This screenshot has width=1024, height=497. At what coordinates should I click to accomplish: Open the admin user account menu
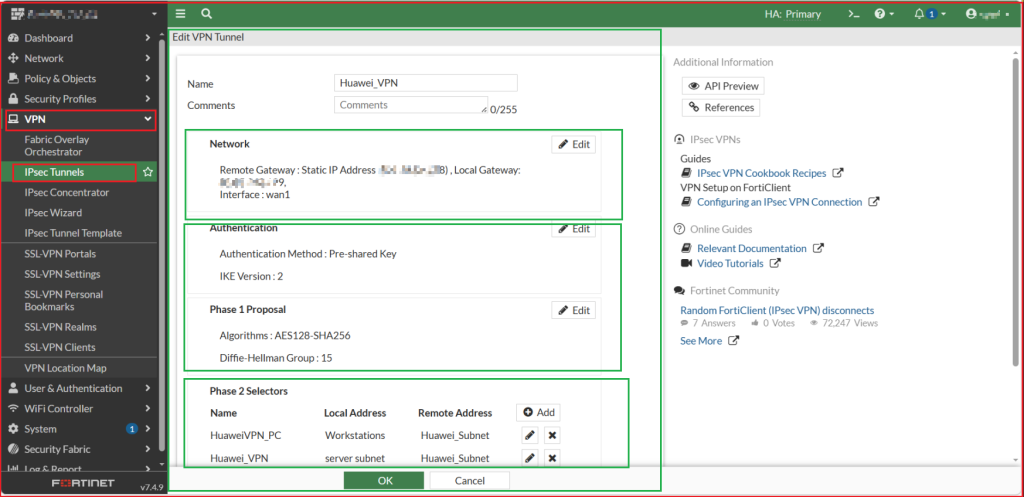[x=987, y=14]
